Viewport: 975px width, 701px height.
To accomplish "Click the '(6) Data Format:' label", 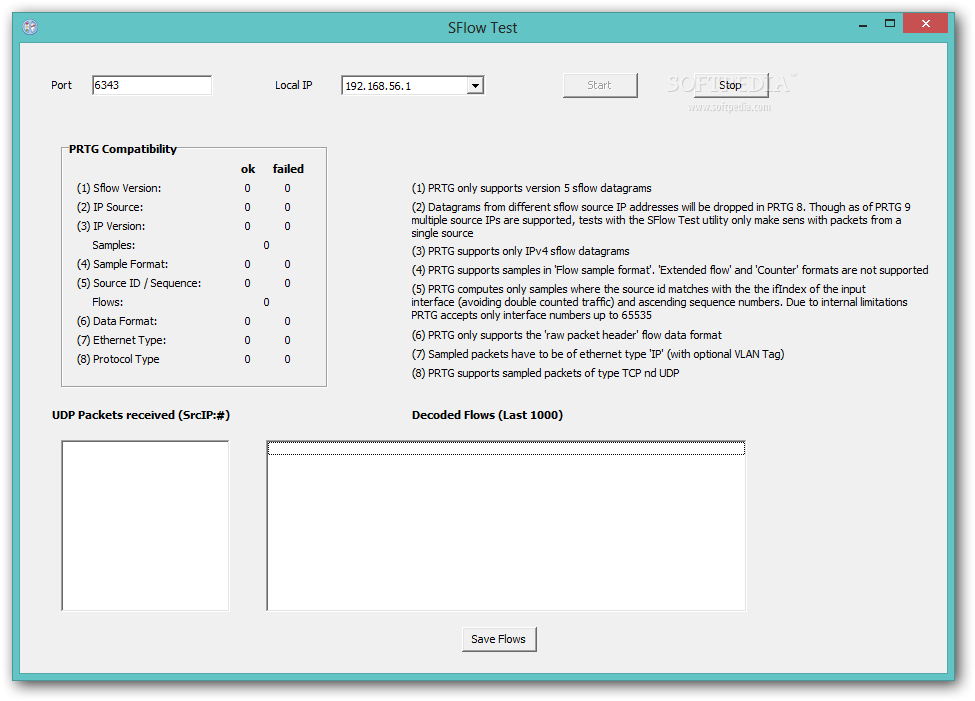I will point(117,322).
